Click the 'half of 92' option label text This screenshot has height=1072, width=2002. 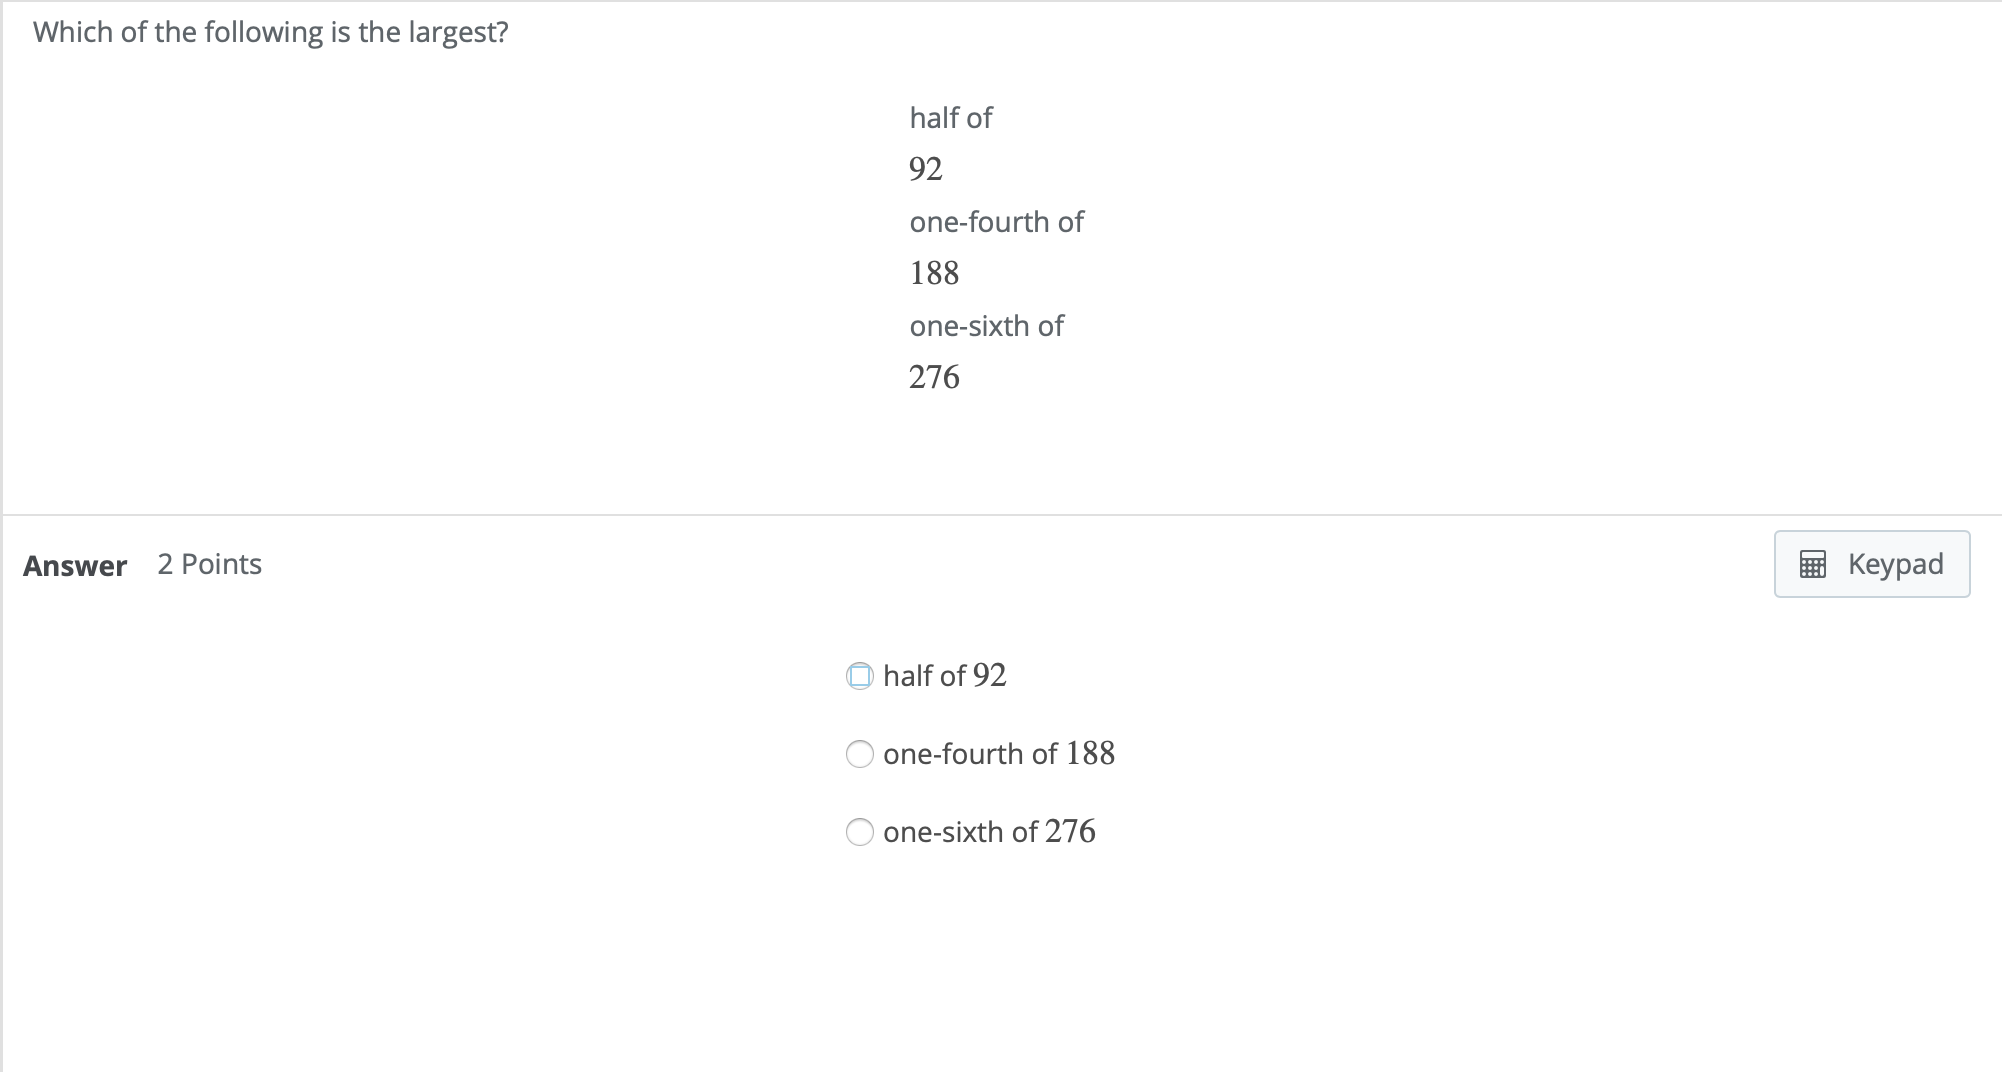[944, 676]
